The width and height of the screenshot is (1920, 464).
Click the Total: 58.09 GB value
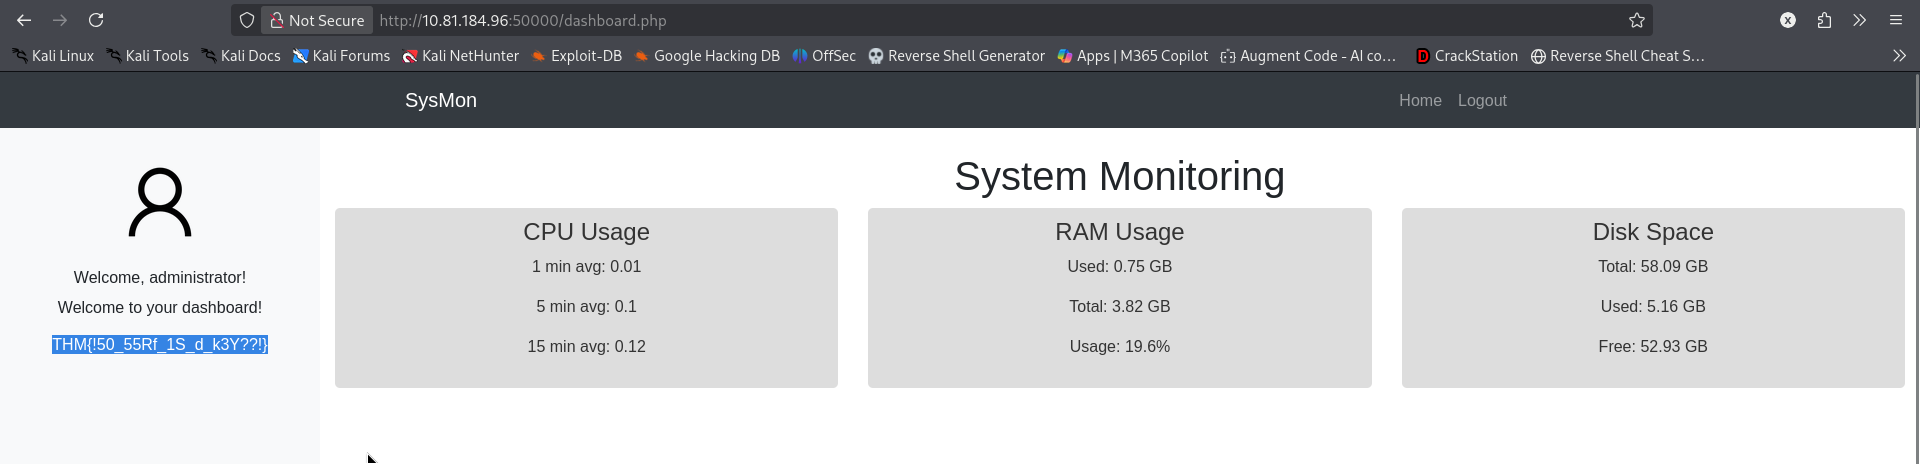1653,266
